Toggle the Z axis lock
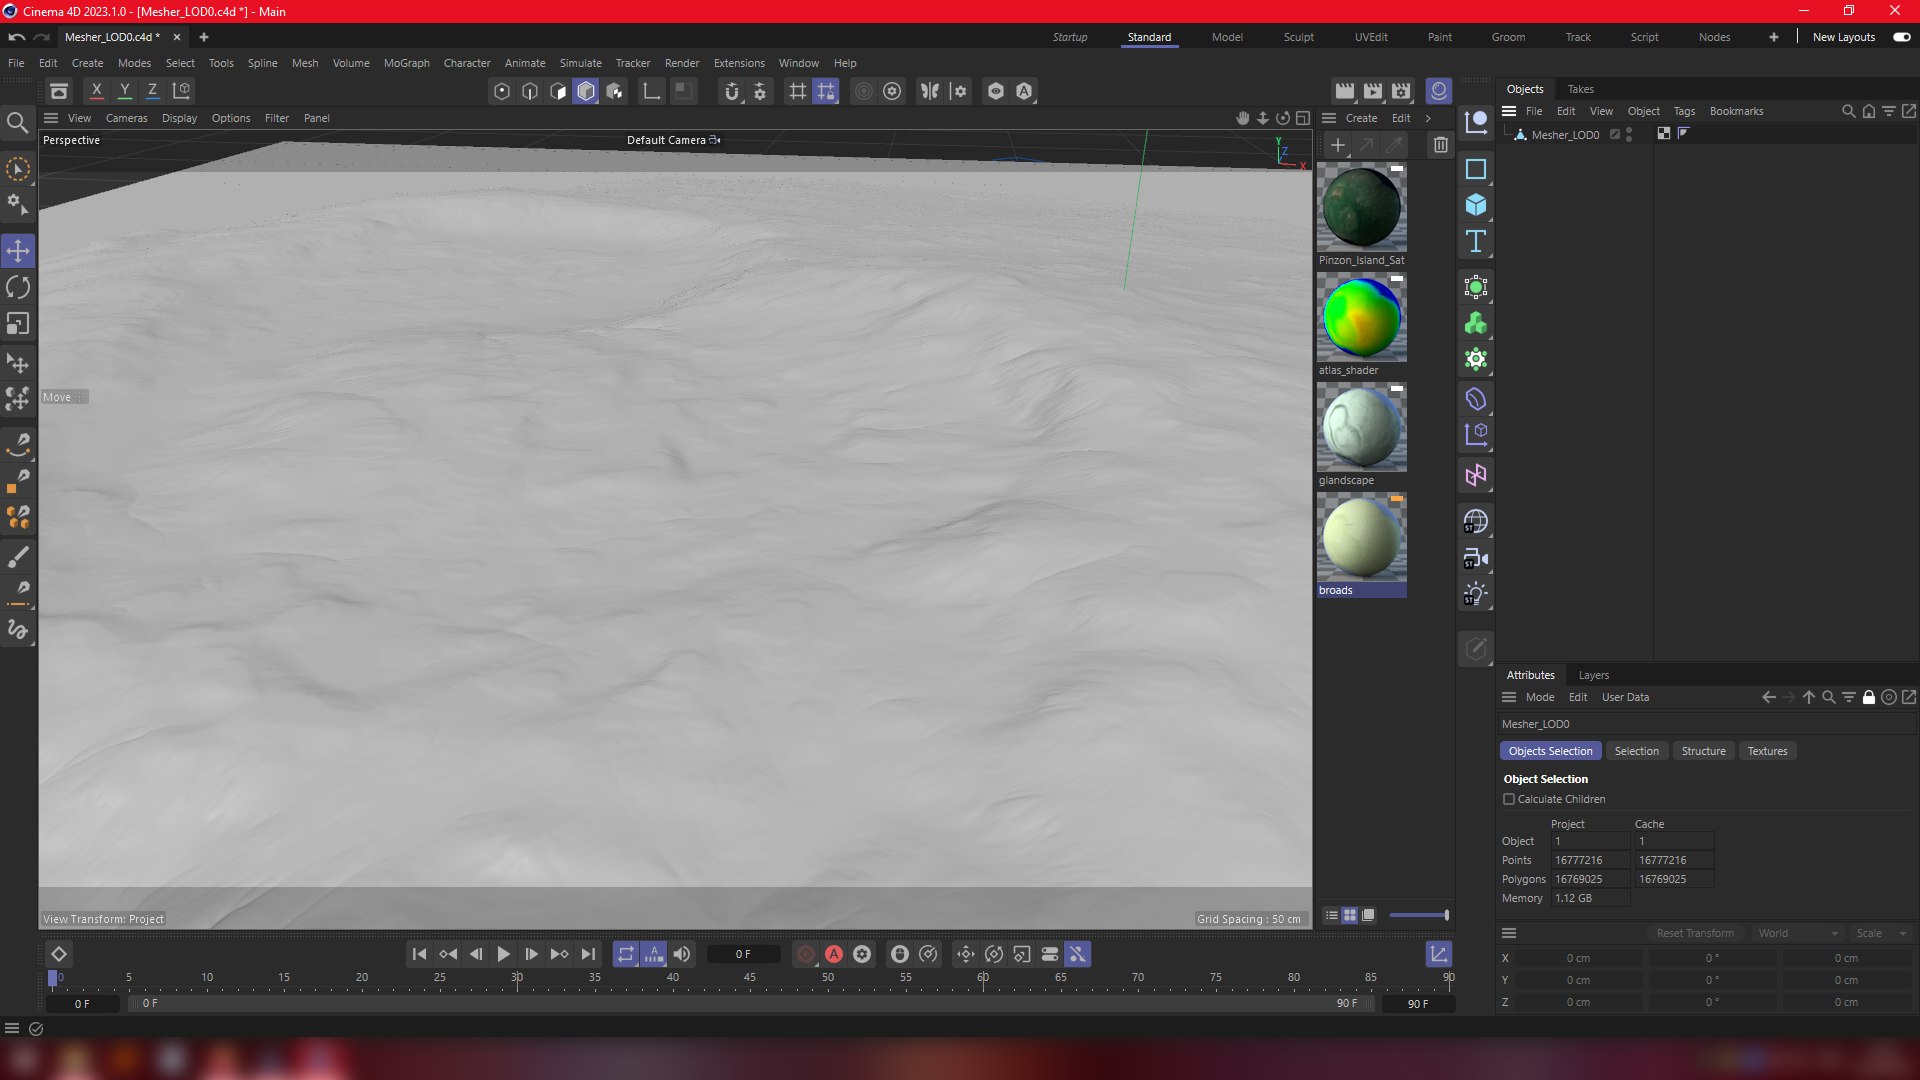This screenshot has width=1920, height=1080. click(x=153, y=91)
